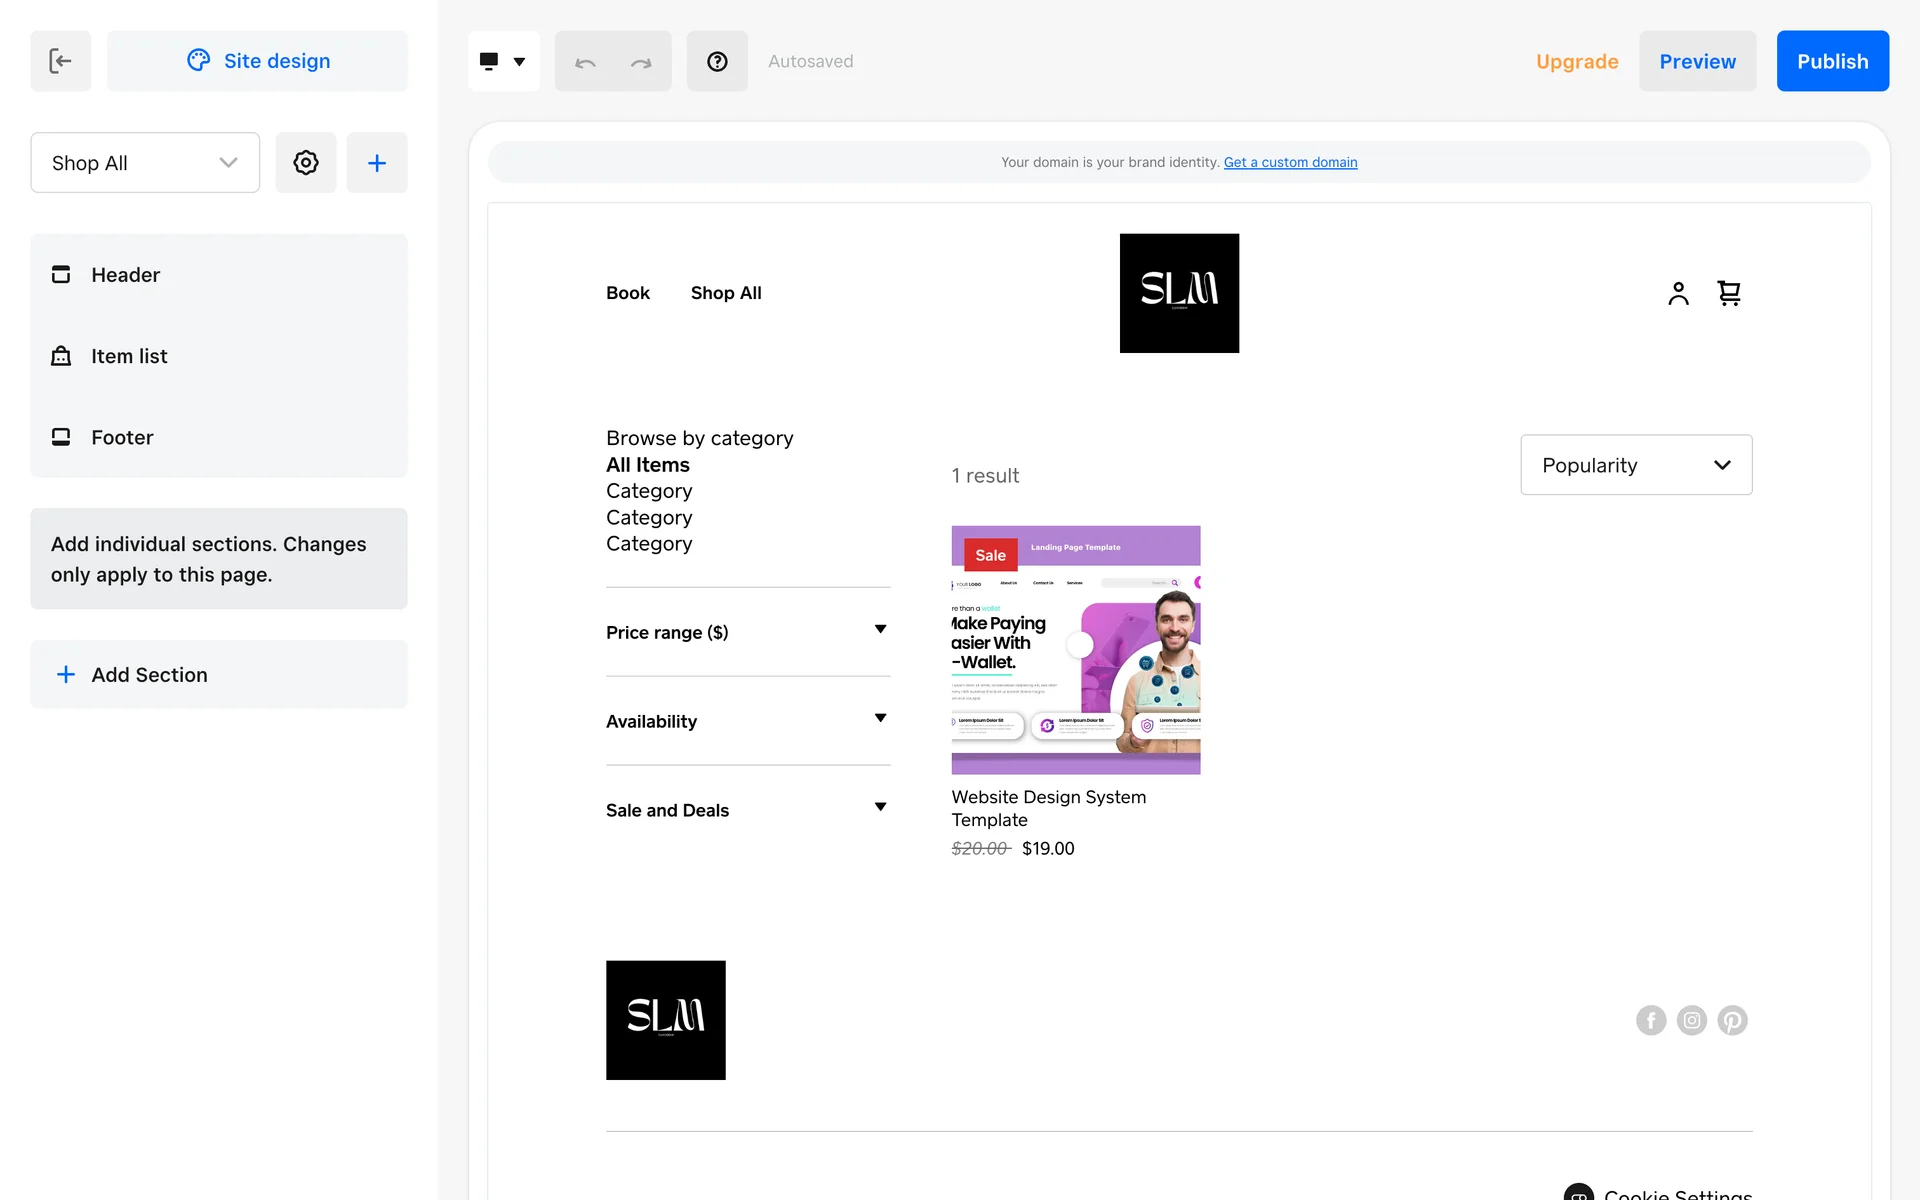Click the shopping cart icon
1920x1200 pixels.
tap(1729, 293)
